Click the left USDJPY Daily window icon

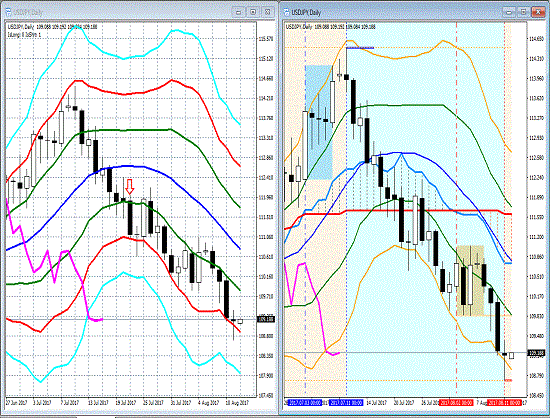point(8,12)
